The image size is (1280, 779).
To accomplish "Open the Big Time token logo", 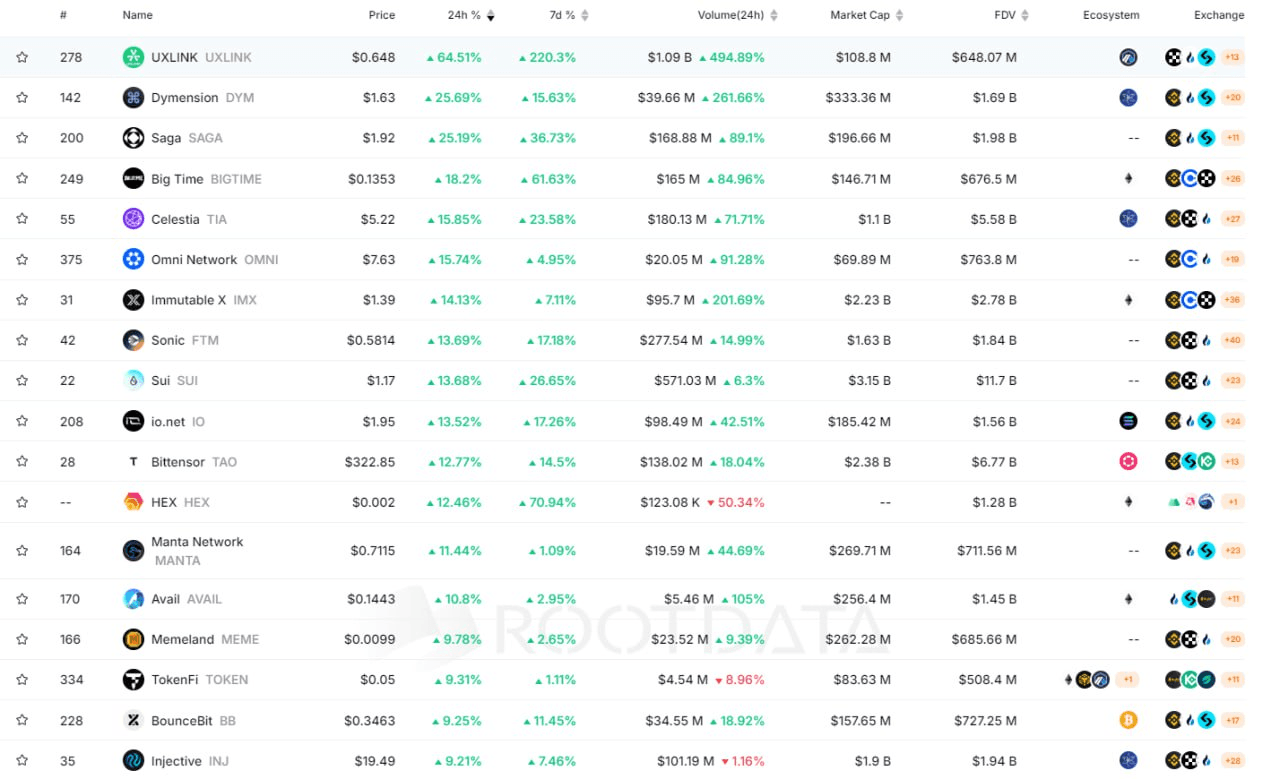I will [x=133, y=178].
